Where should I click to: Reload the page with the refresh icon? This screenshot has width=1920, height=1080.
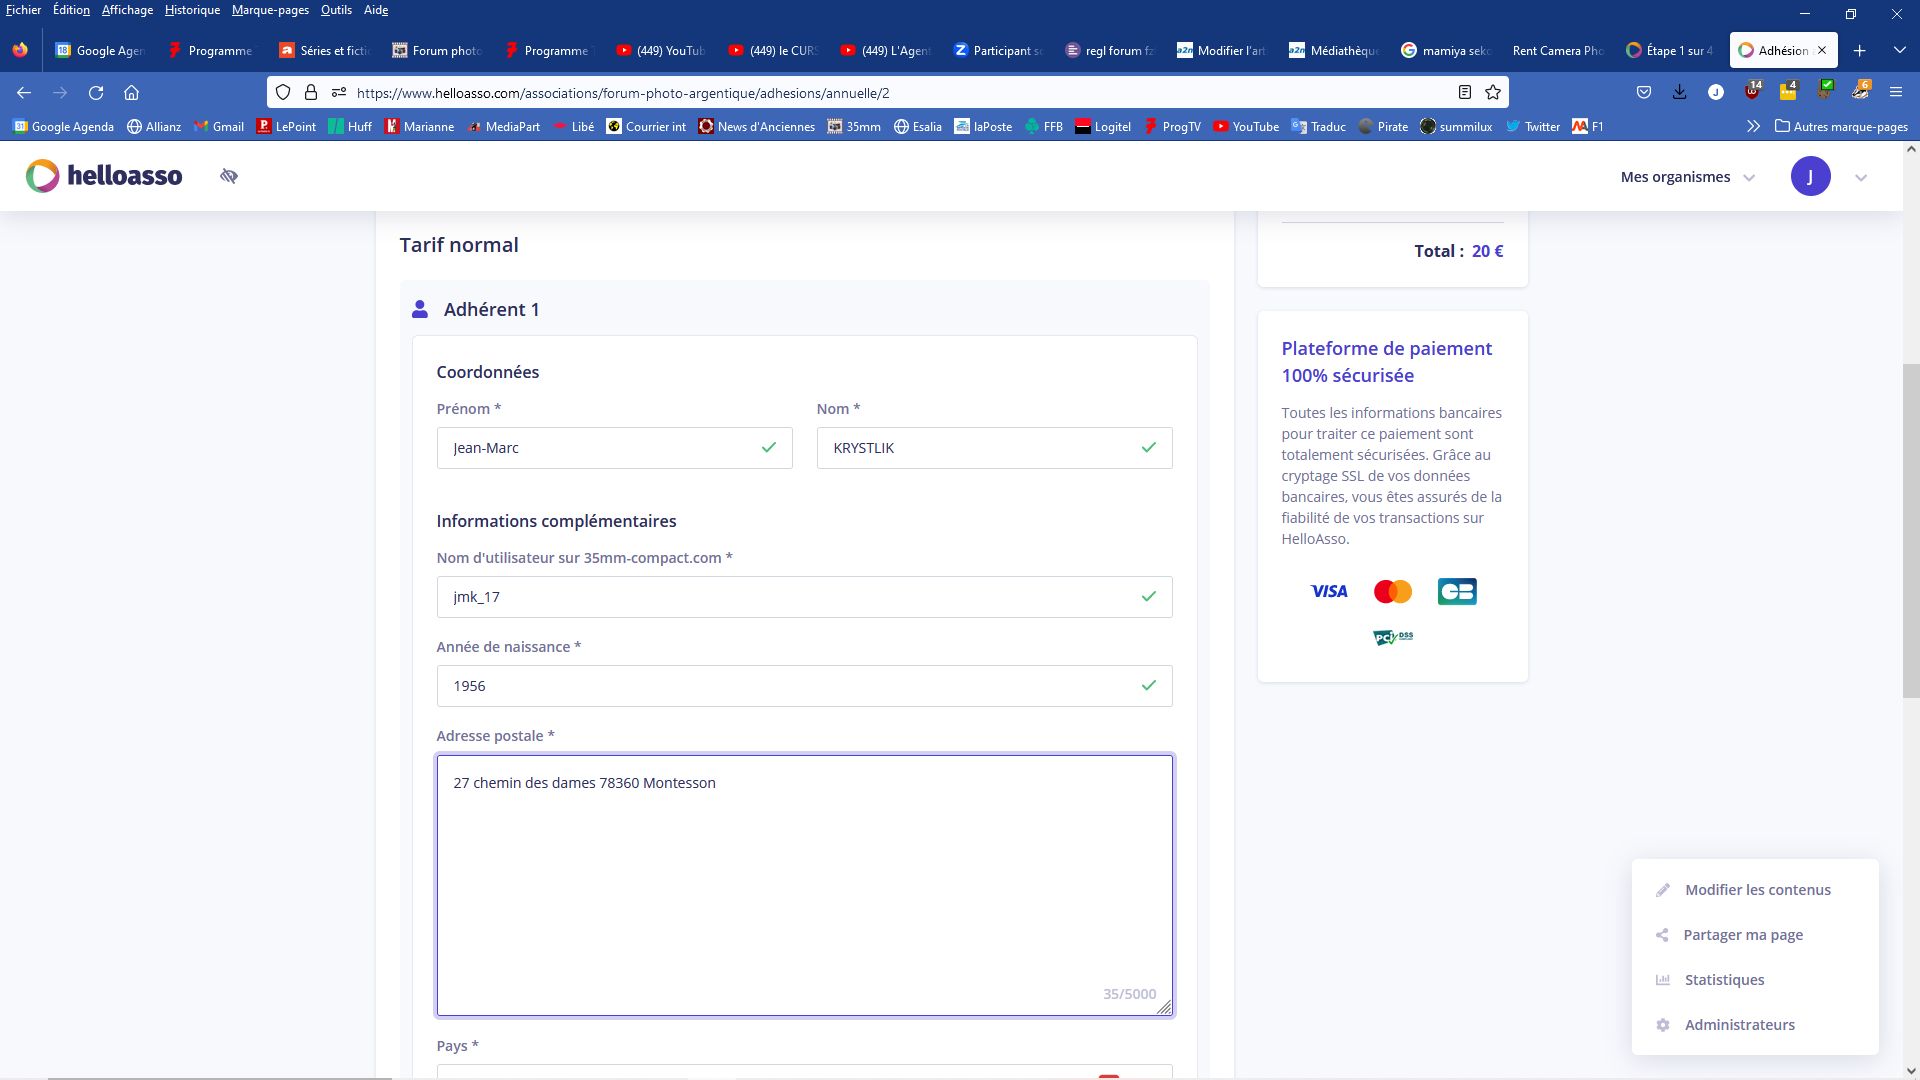[96, 92]
